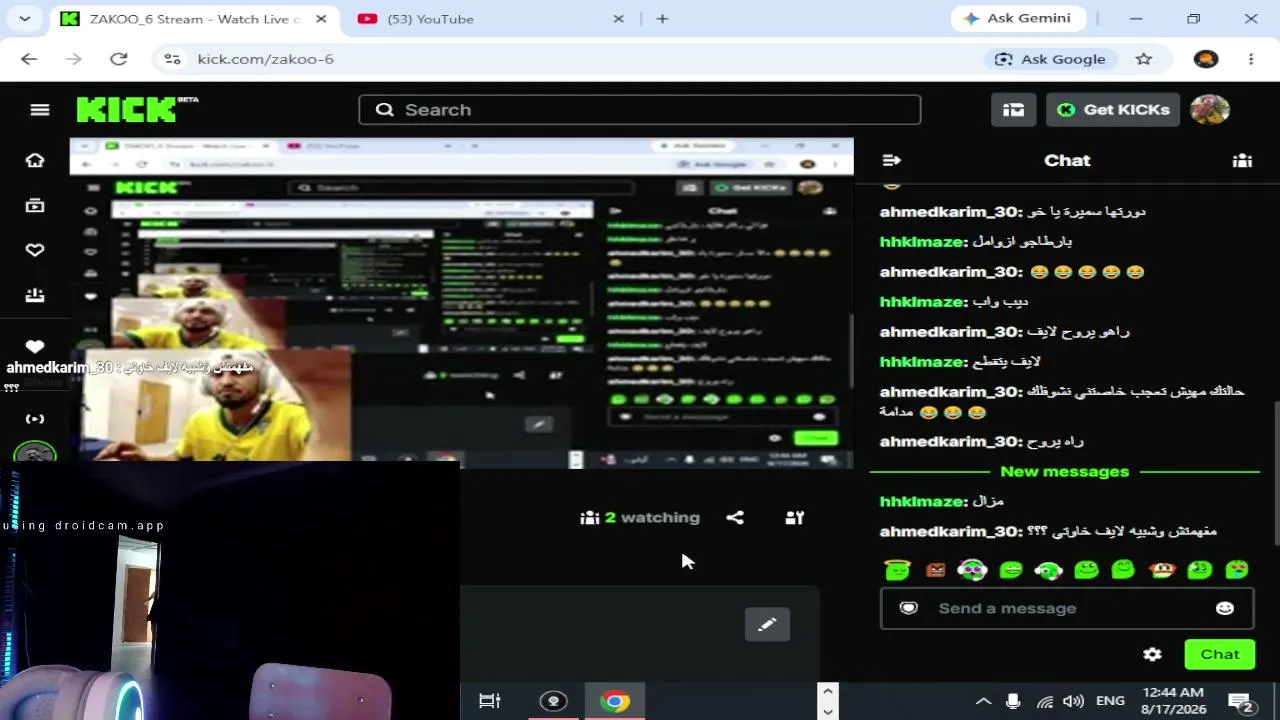The image size is (1280, 720).
Task: Open the Wi-Fi network tray icon
Action: [1044, 701]
